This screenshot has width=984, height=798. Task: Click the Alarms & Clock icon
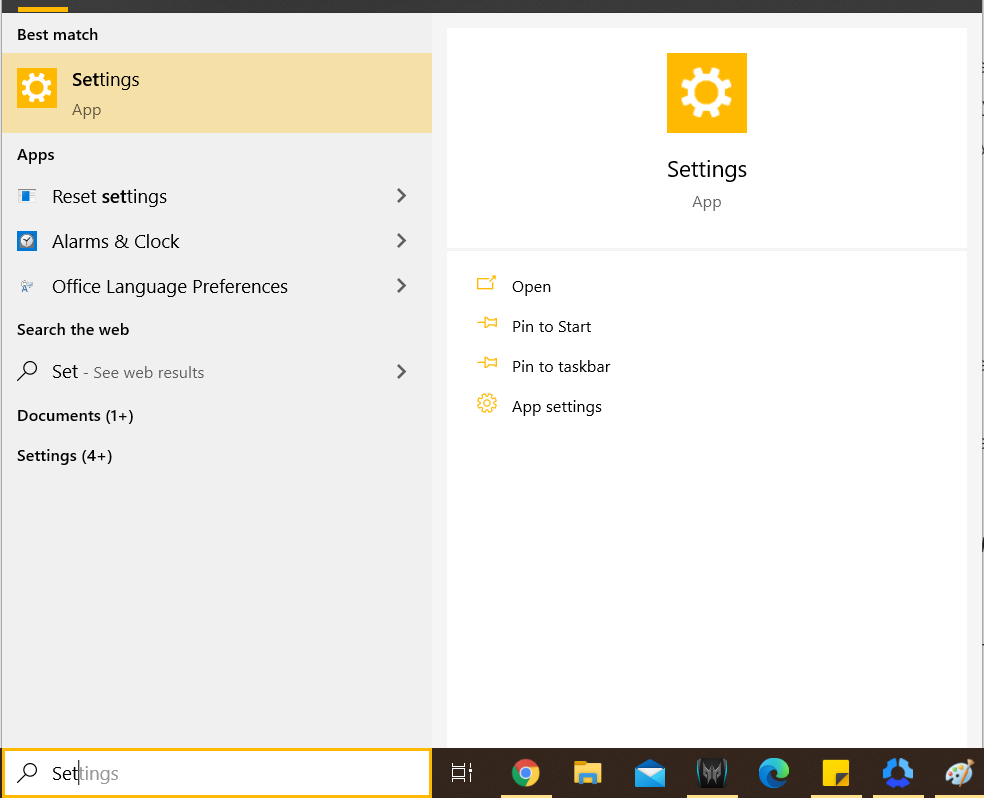pyautogui.click(x=27, y=241)
